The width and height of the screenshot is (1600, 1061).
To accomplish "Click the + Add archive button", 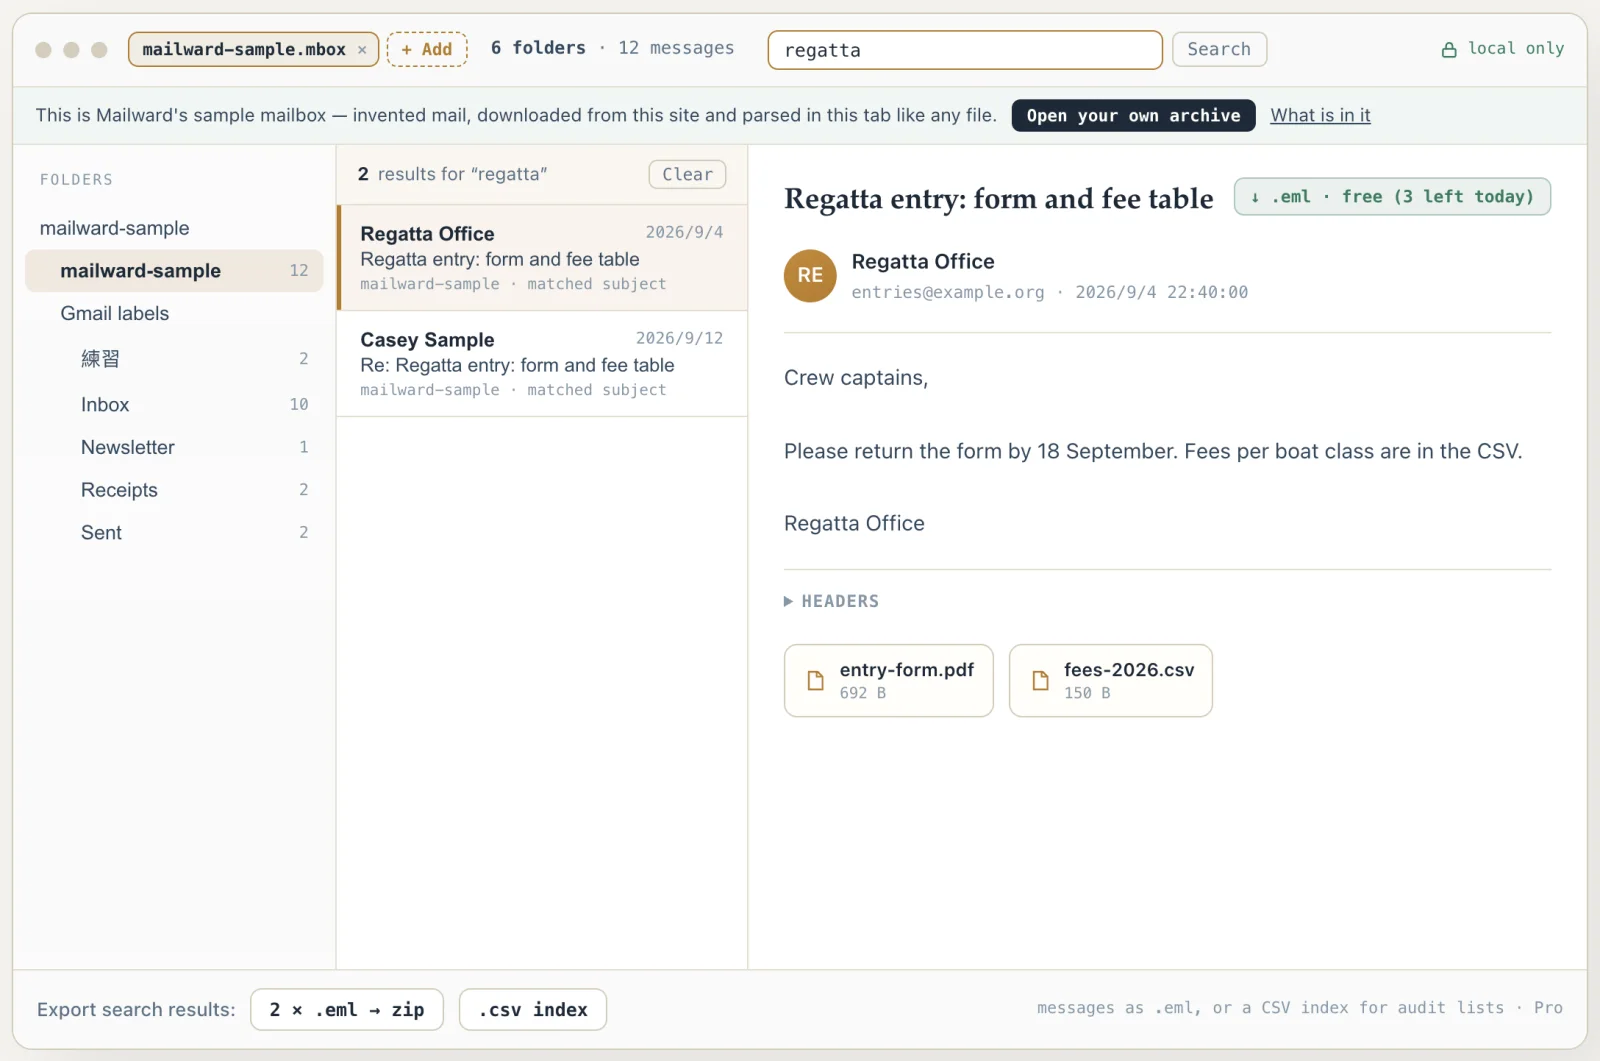I will point(427,49).
